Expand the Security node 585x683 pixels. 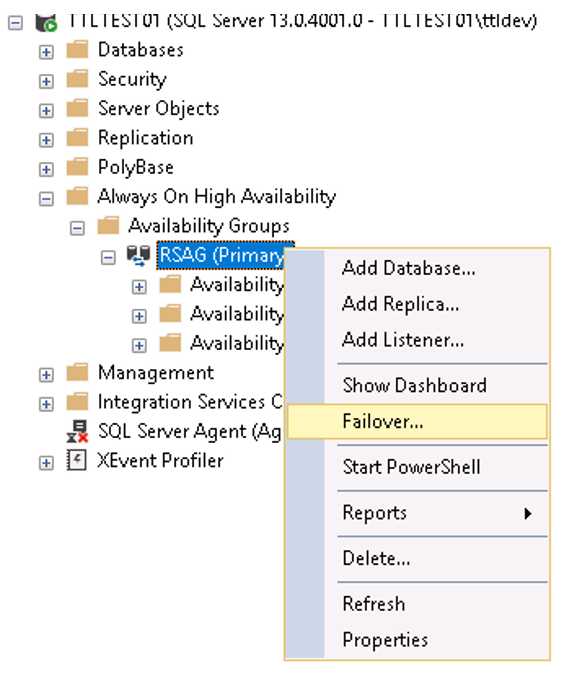pos(46,81)
